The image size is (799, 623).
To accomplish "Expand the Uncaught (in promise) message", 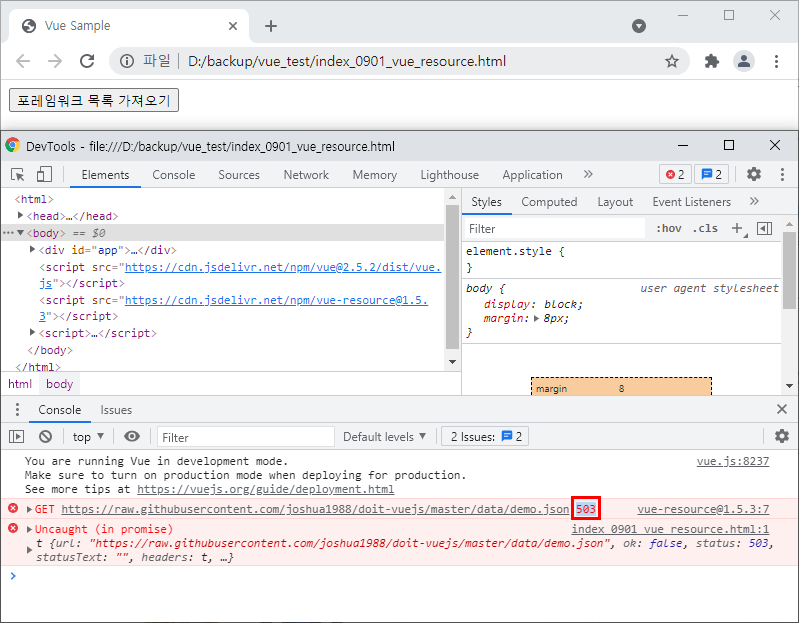I will click(x=30, y=529).
